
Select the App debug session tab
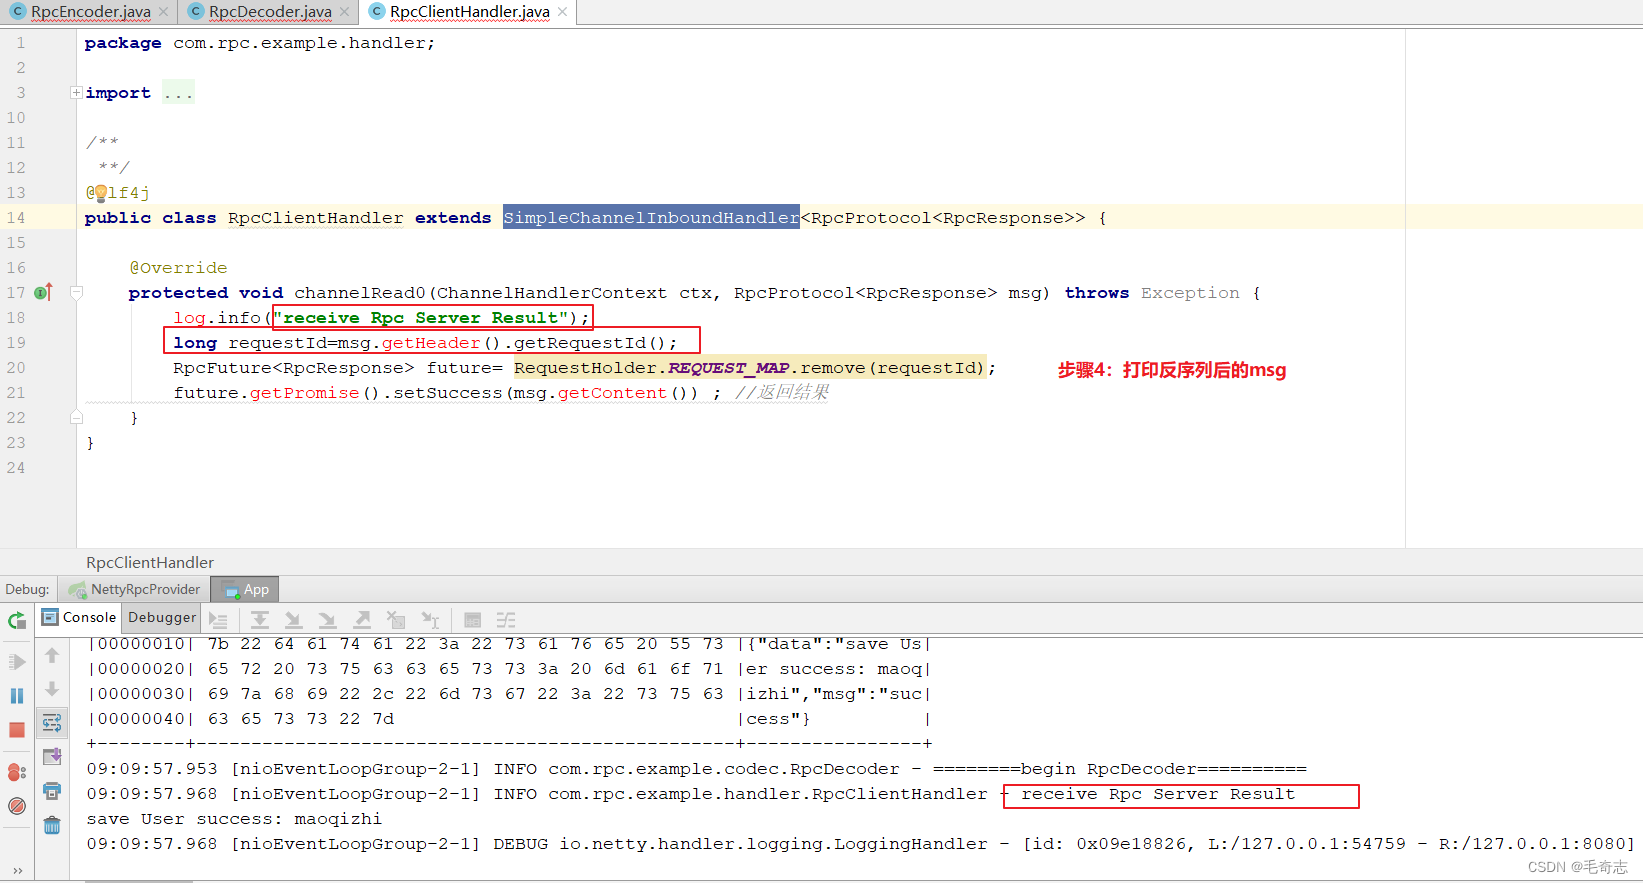(x=245, y=589)
